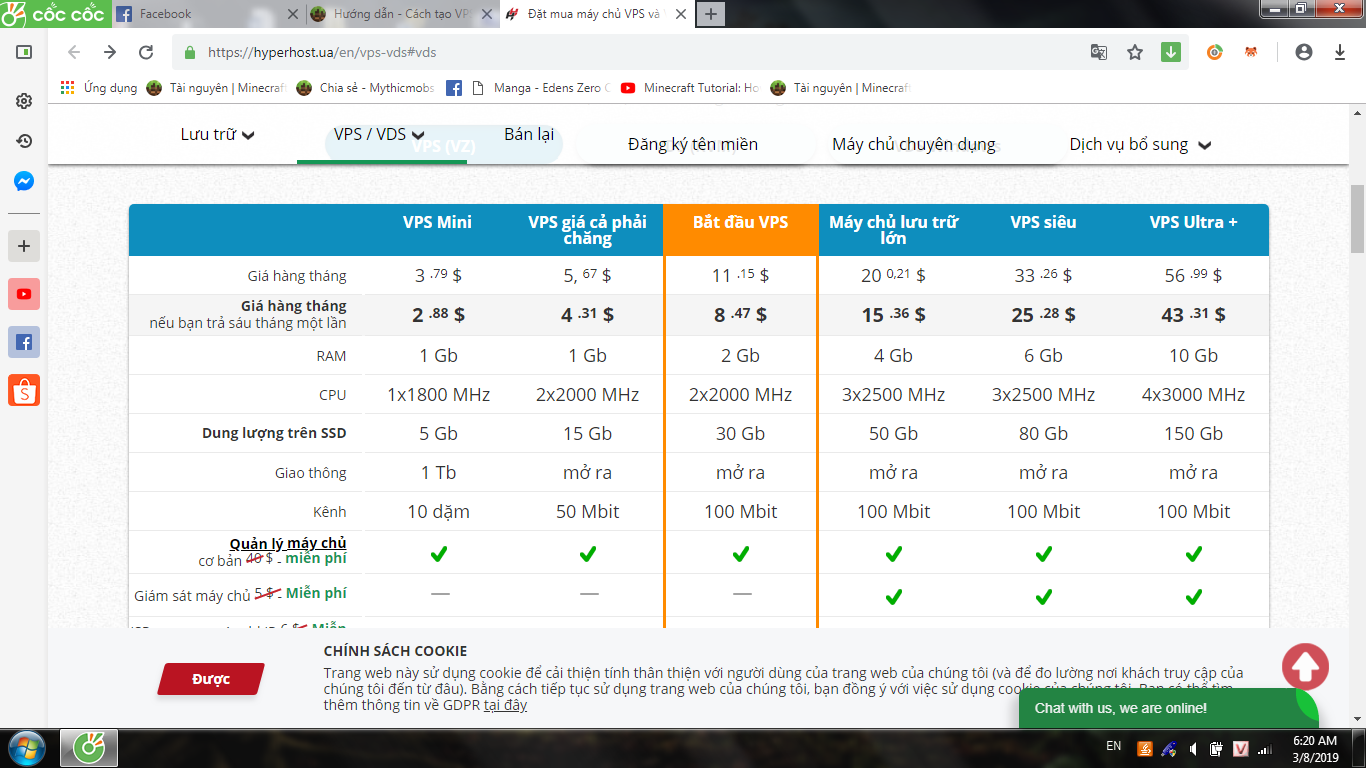Image resolution: width=1366 pixels, height=768 pixels.
Task: Open the Facebook icon in the bookmarks bar
Action: pos(454,88)
